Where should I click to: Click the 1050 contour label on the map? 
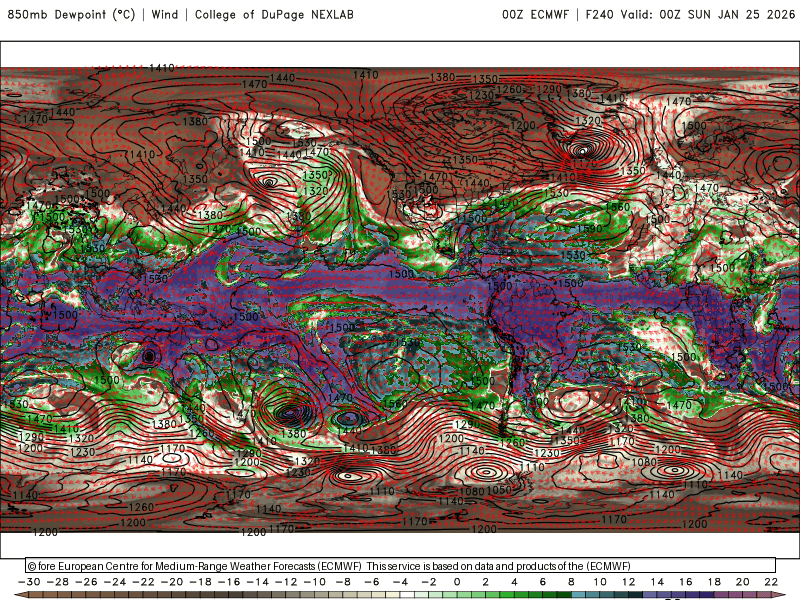[x=499, y=489]
